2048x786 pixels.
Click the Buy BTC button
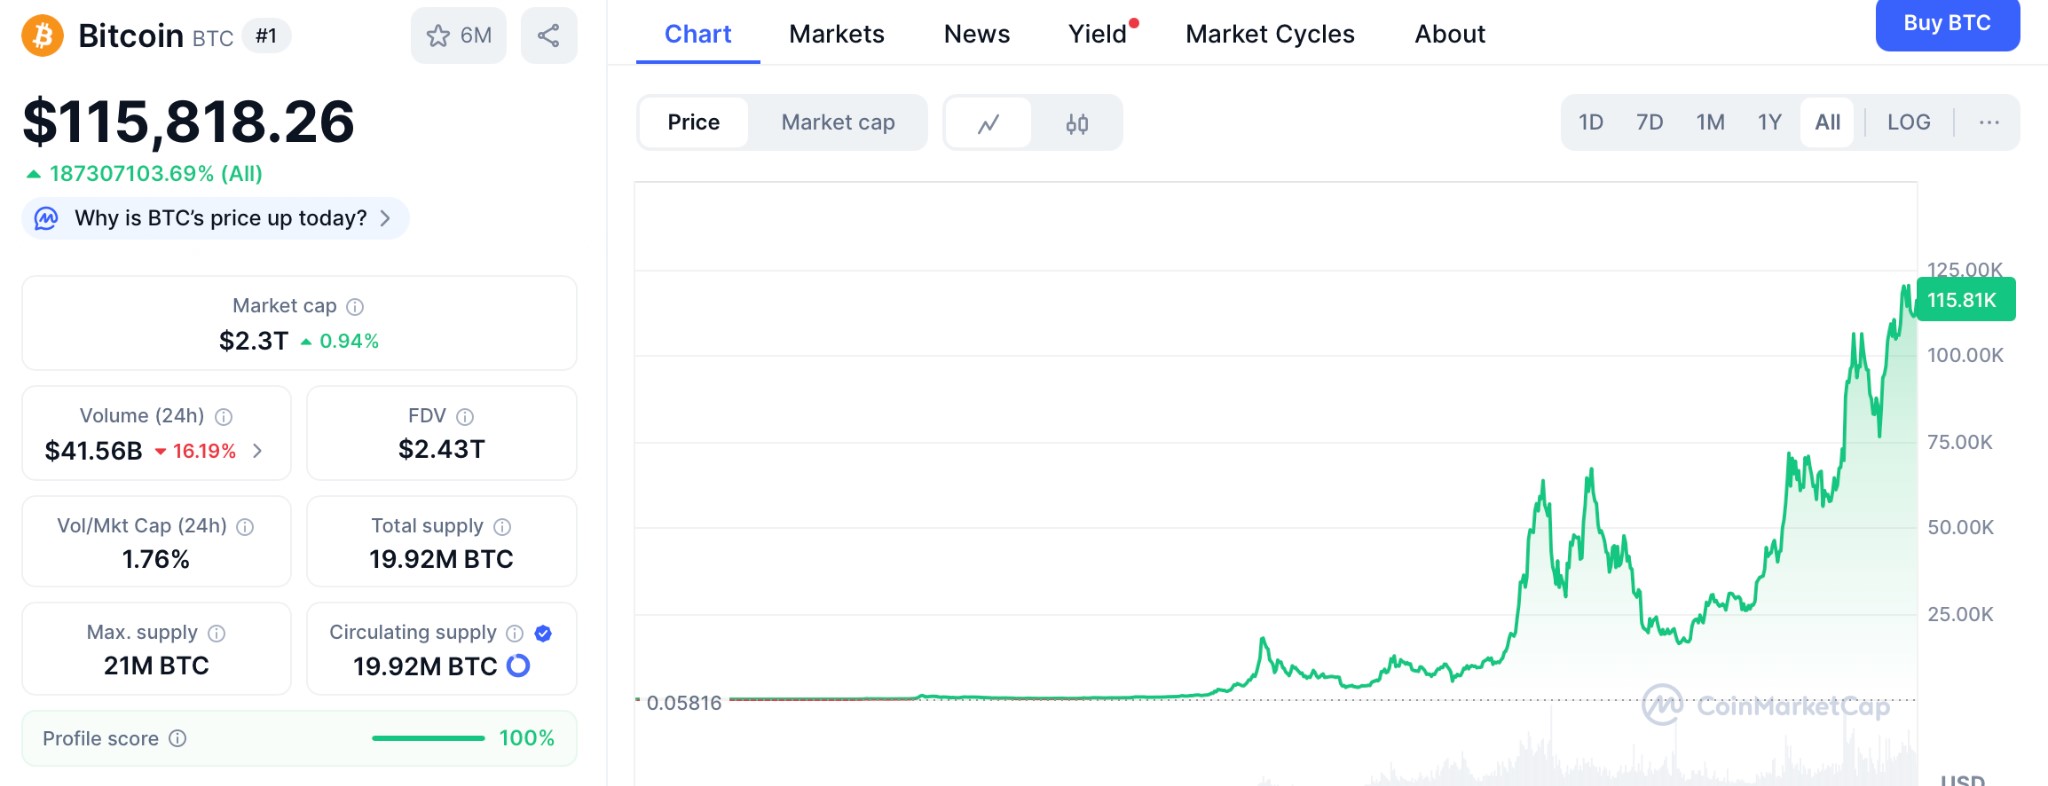click(1946, 24)
